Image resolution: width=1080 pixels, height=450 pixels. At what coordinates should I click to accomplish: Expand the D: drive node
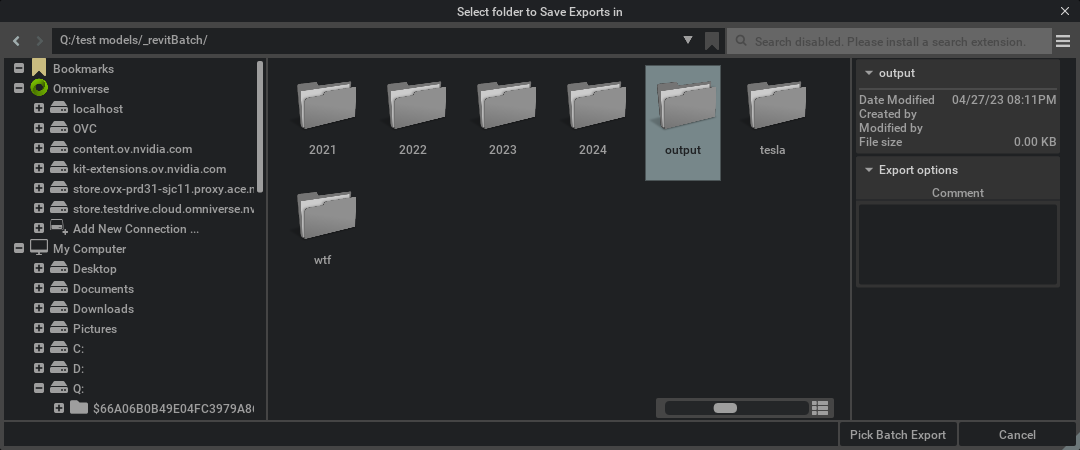point(39,369)
